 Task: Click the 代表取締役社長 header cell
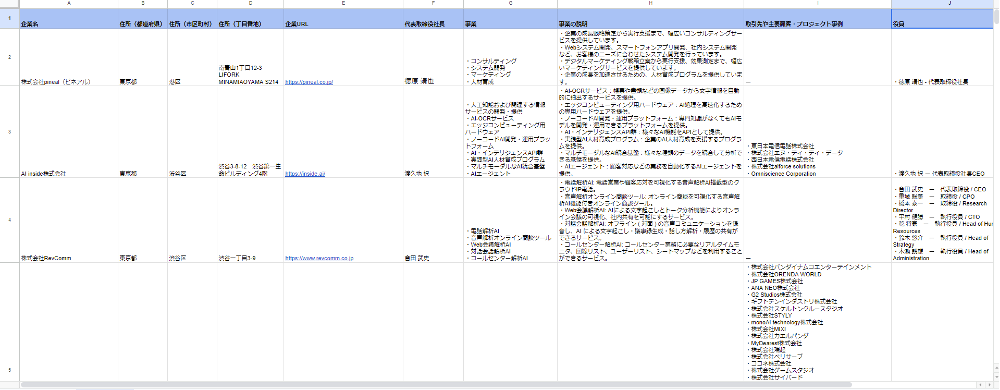pyautogui.click(x=434, y=18)
